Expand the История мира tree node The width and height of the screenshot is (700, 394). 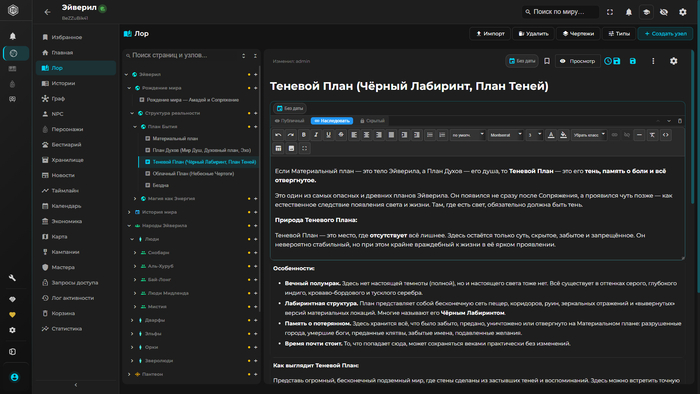[129, 212]
